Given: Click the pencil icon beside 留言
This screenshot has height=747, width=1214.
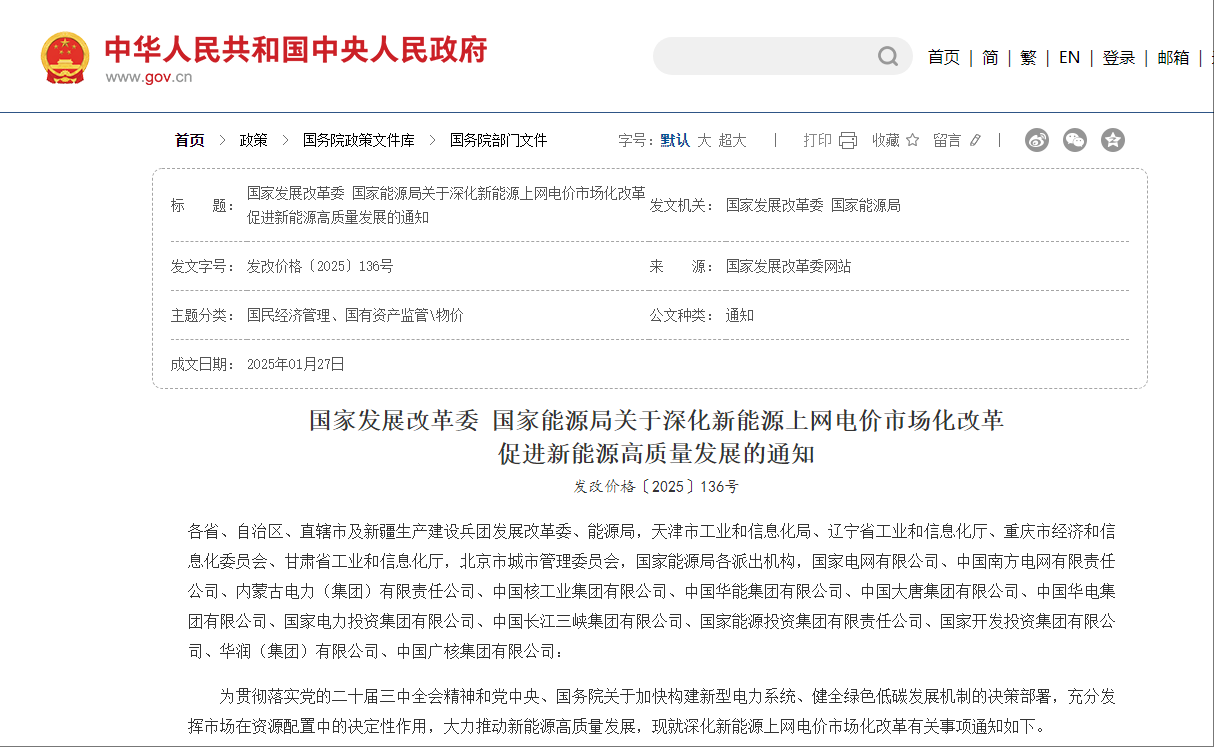Looking at the screenshot, I should coord(974,140).
